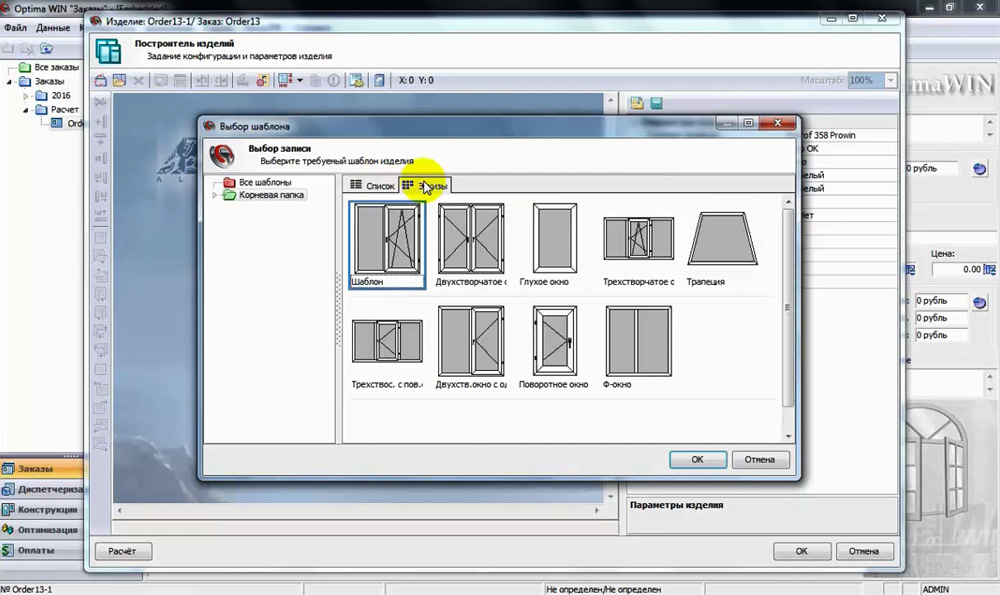Open the Данные menu
The height and width of the screenshot is (595, 1000).
tap(53, 27)
